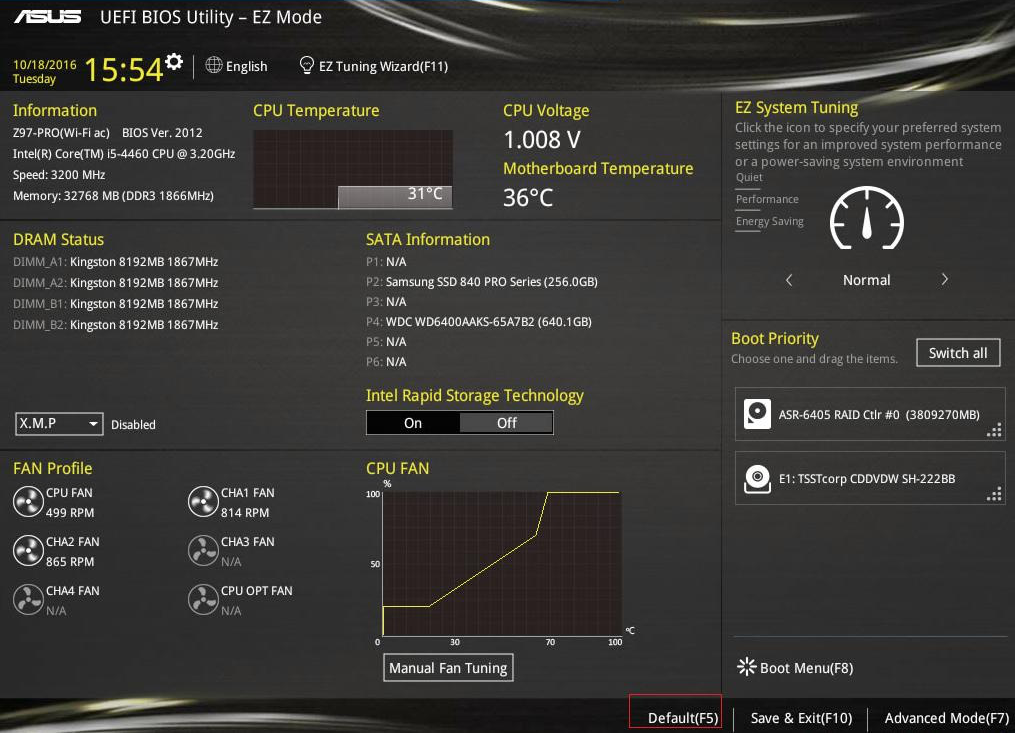Screen dimensions: 1015x733
Task: Click the Boot Menu star icon
Action: (746, 667)
